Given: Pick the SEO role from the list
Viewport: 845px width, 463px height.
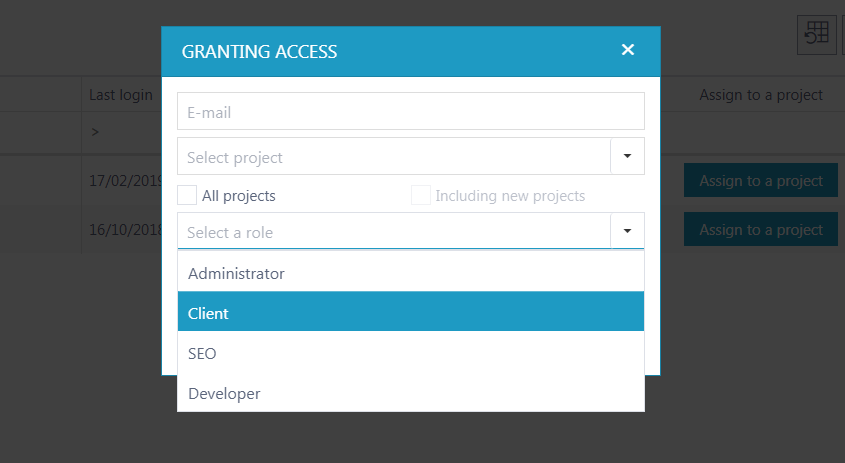Looking at the screenshot, I should point(411,353).
